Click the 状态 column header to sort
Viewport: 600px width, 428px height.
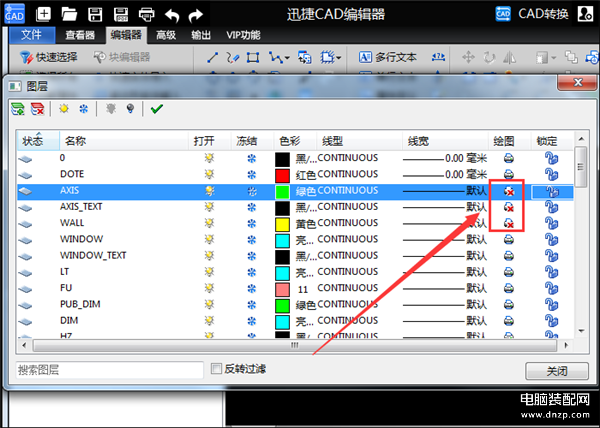click(x=38, y=141)
